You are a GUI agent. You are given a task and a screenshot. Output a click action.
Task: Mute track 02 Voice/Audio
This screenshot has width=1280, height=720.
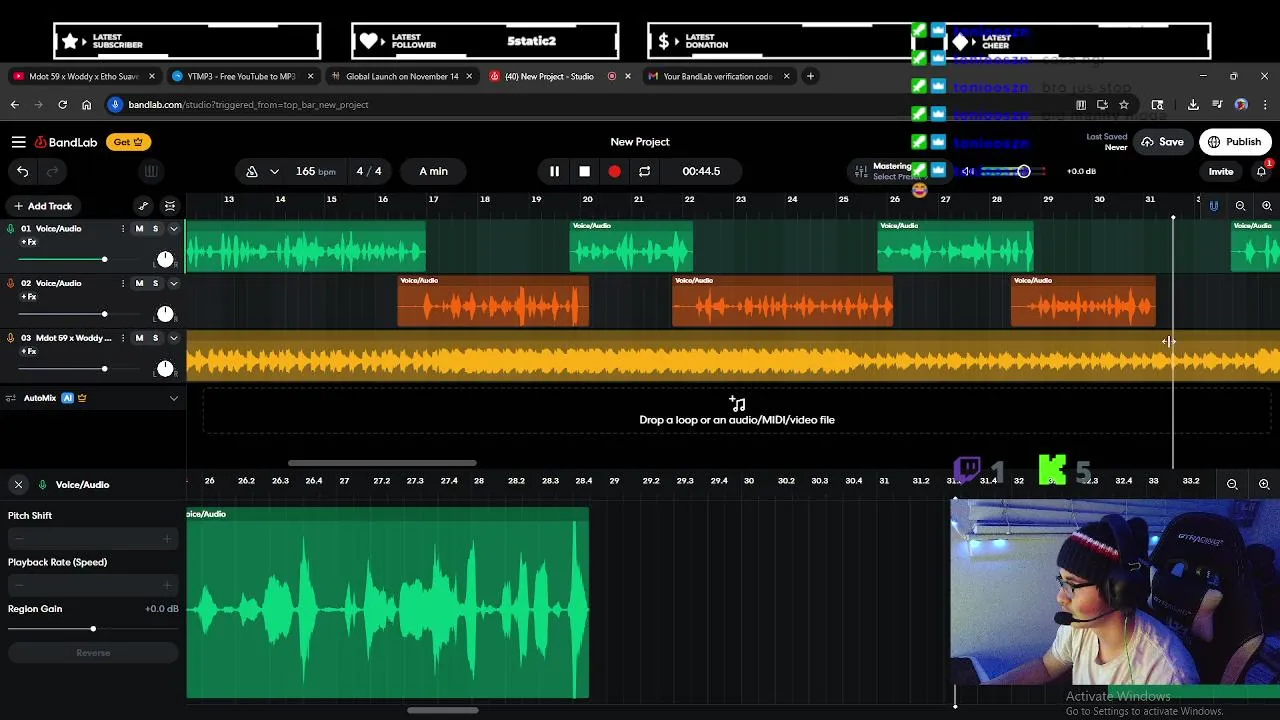coord(139,284)
